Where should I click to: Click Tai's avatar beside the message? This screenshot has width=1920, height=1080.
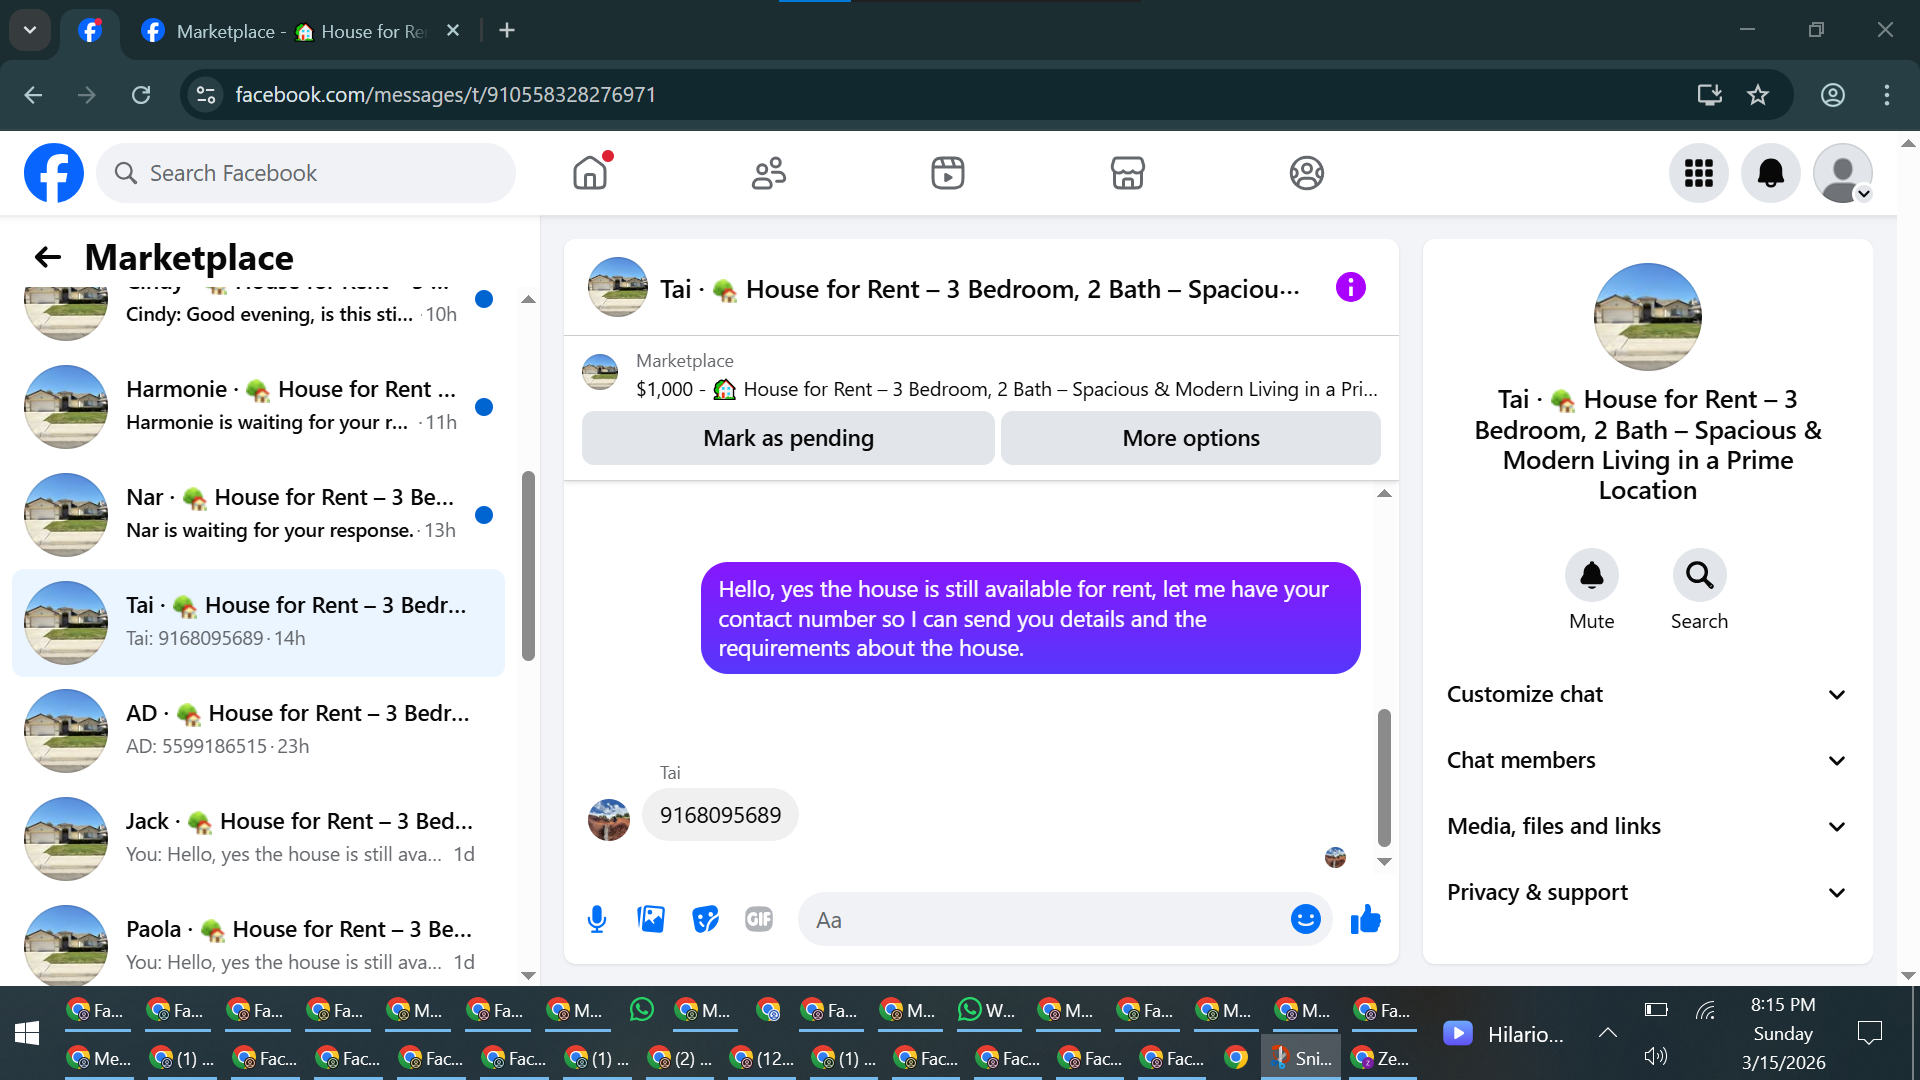coord(608,819)
